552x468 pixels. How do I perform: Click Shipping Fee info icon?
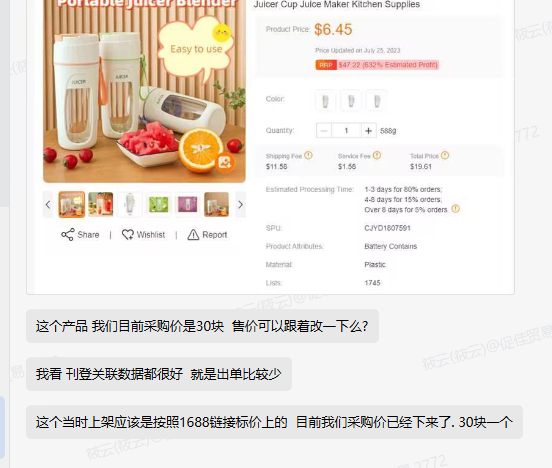pyautogui.click(x=308, y=155)
